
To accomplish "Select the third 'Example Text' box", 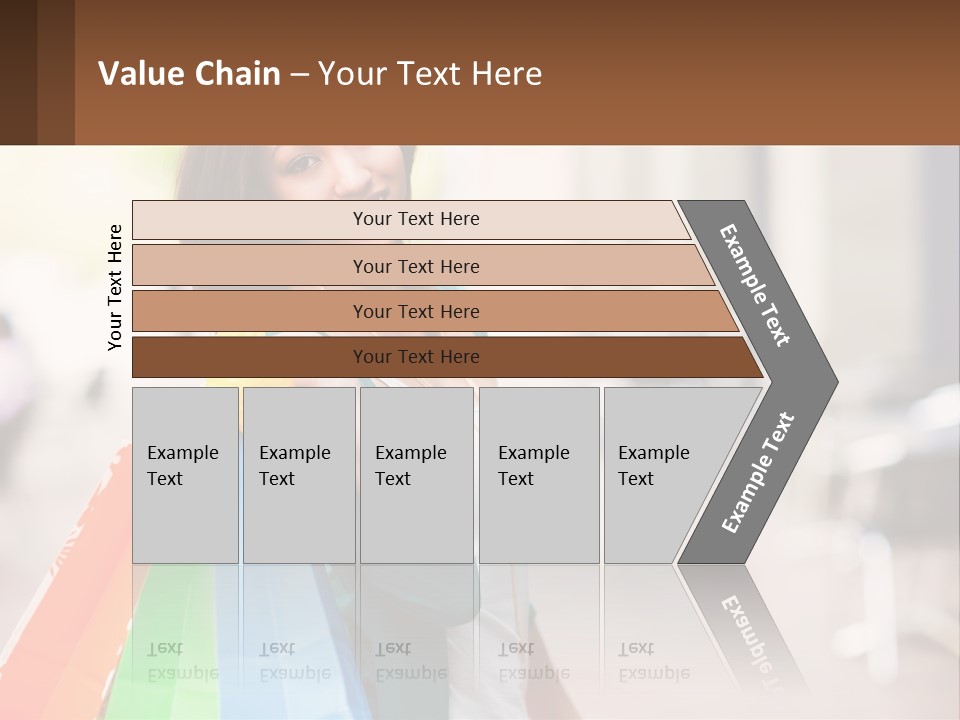I will [x=415, y=475].
